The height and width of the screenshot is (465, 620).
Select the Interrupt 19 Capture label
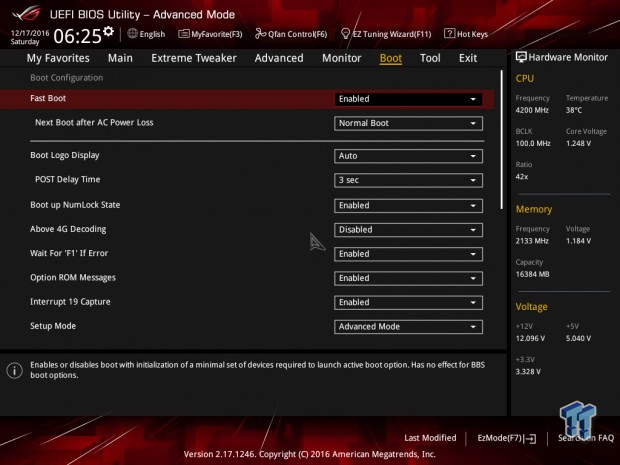point(70,302)
